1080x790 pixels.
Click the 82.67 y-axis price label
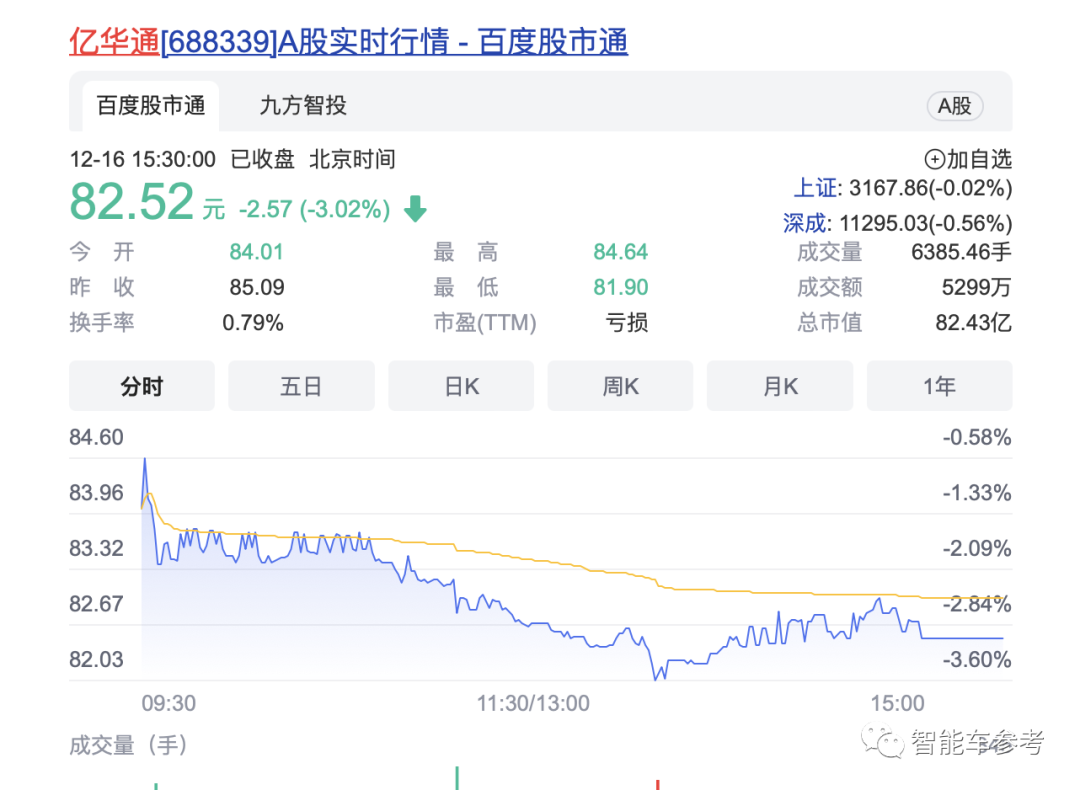[x=96, y=604]
